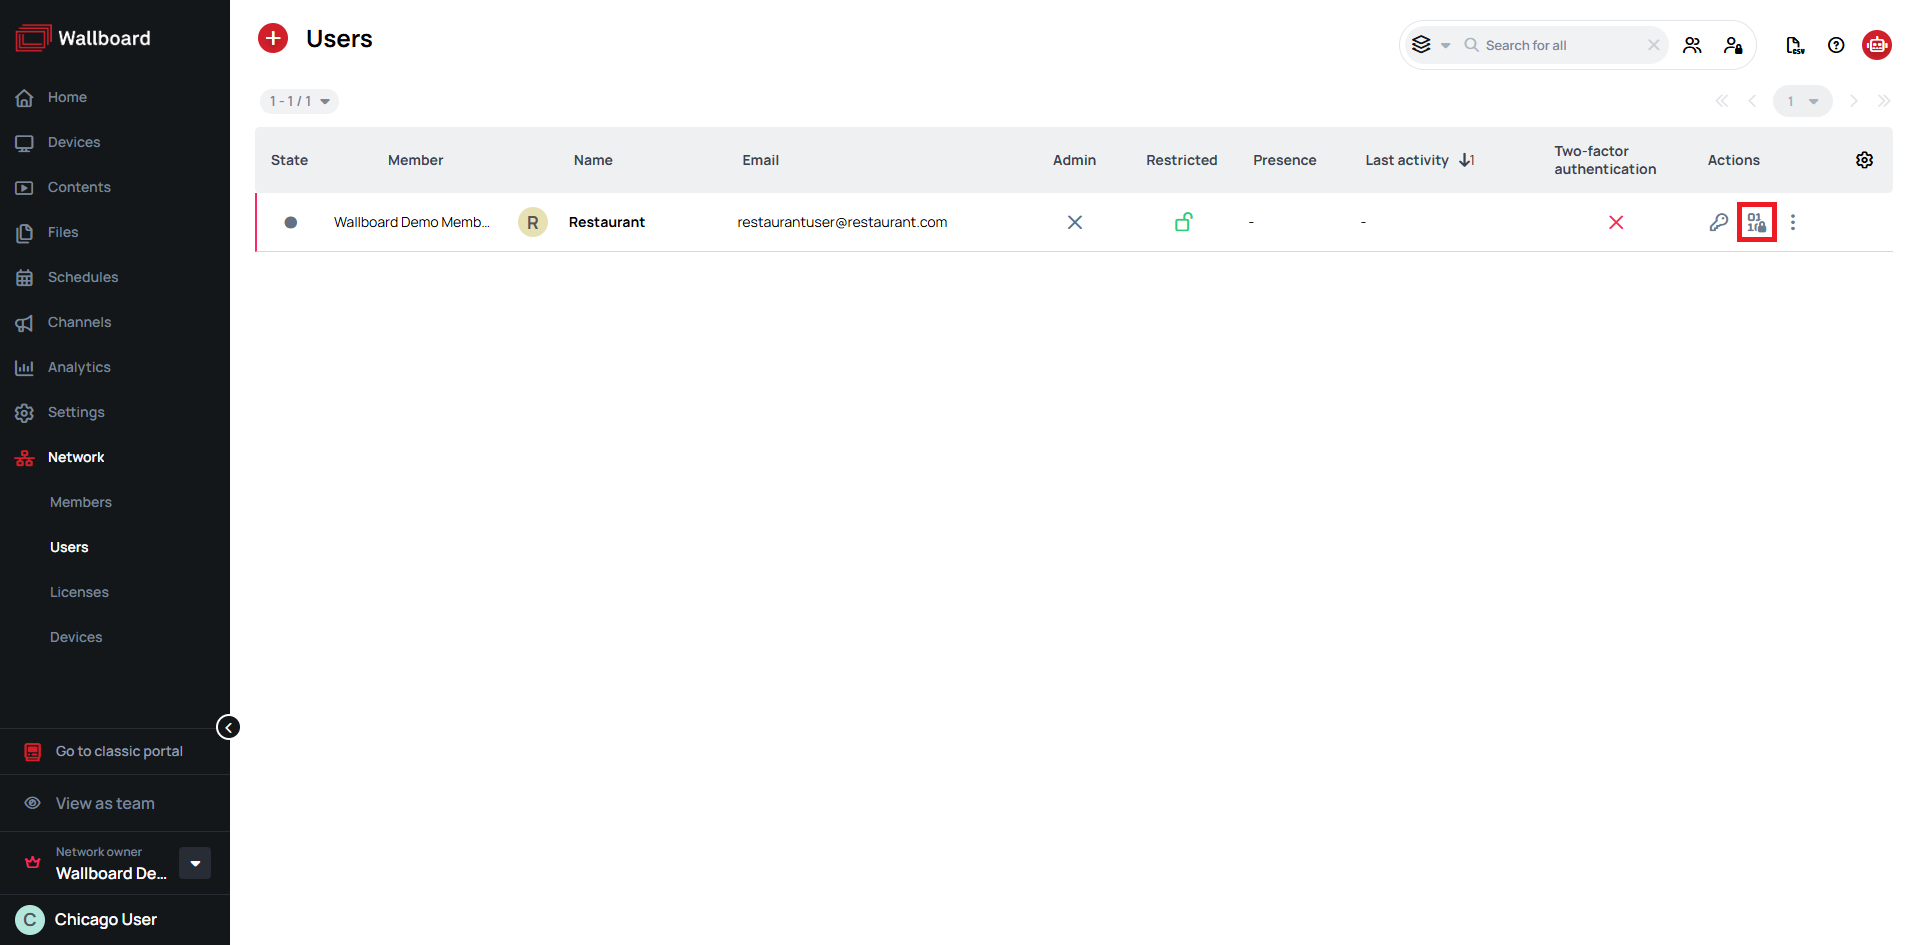Open the three-dot menu for Restaurant user
Viewport: 1920px width, 945px height.
click(1792, 222)
